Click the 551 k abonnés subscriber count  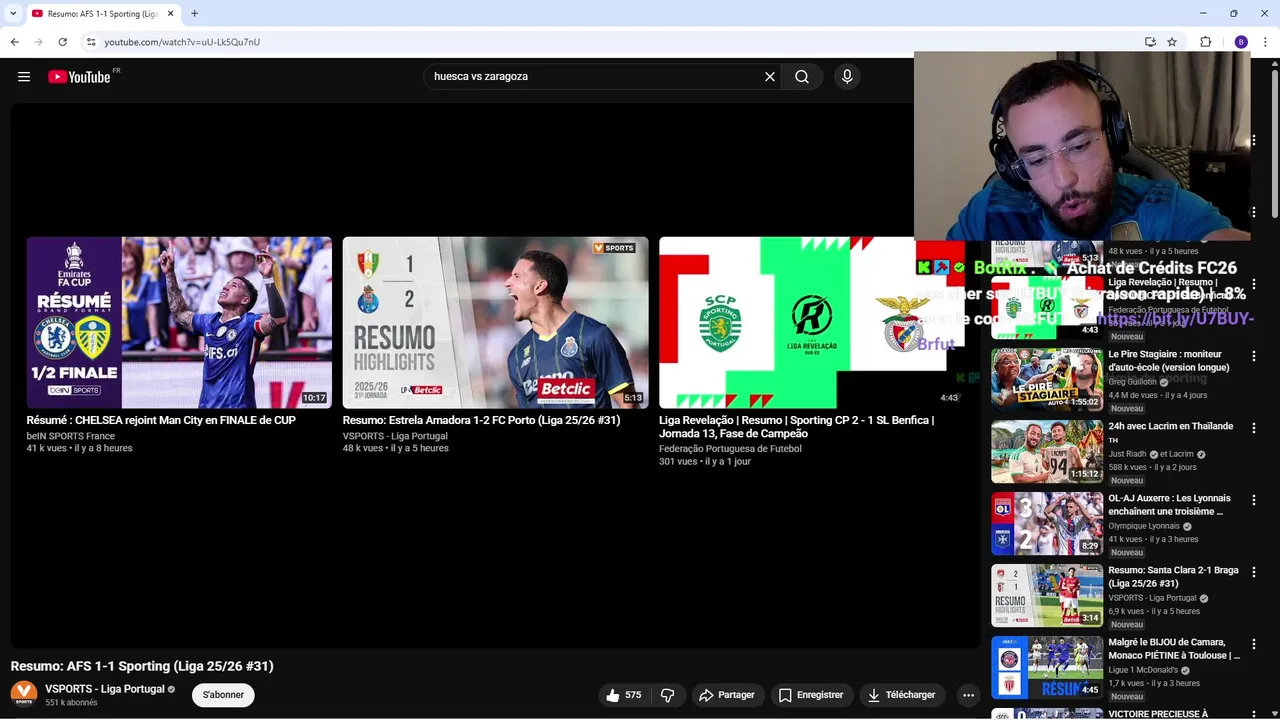pyautogui.click(x=71, y=703)
